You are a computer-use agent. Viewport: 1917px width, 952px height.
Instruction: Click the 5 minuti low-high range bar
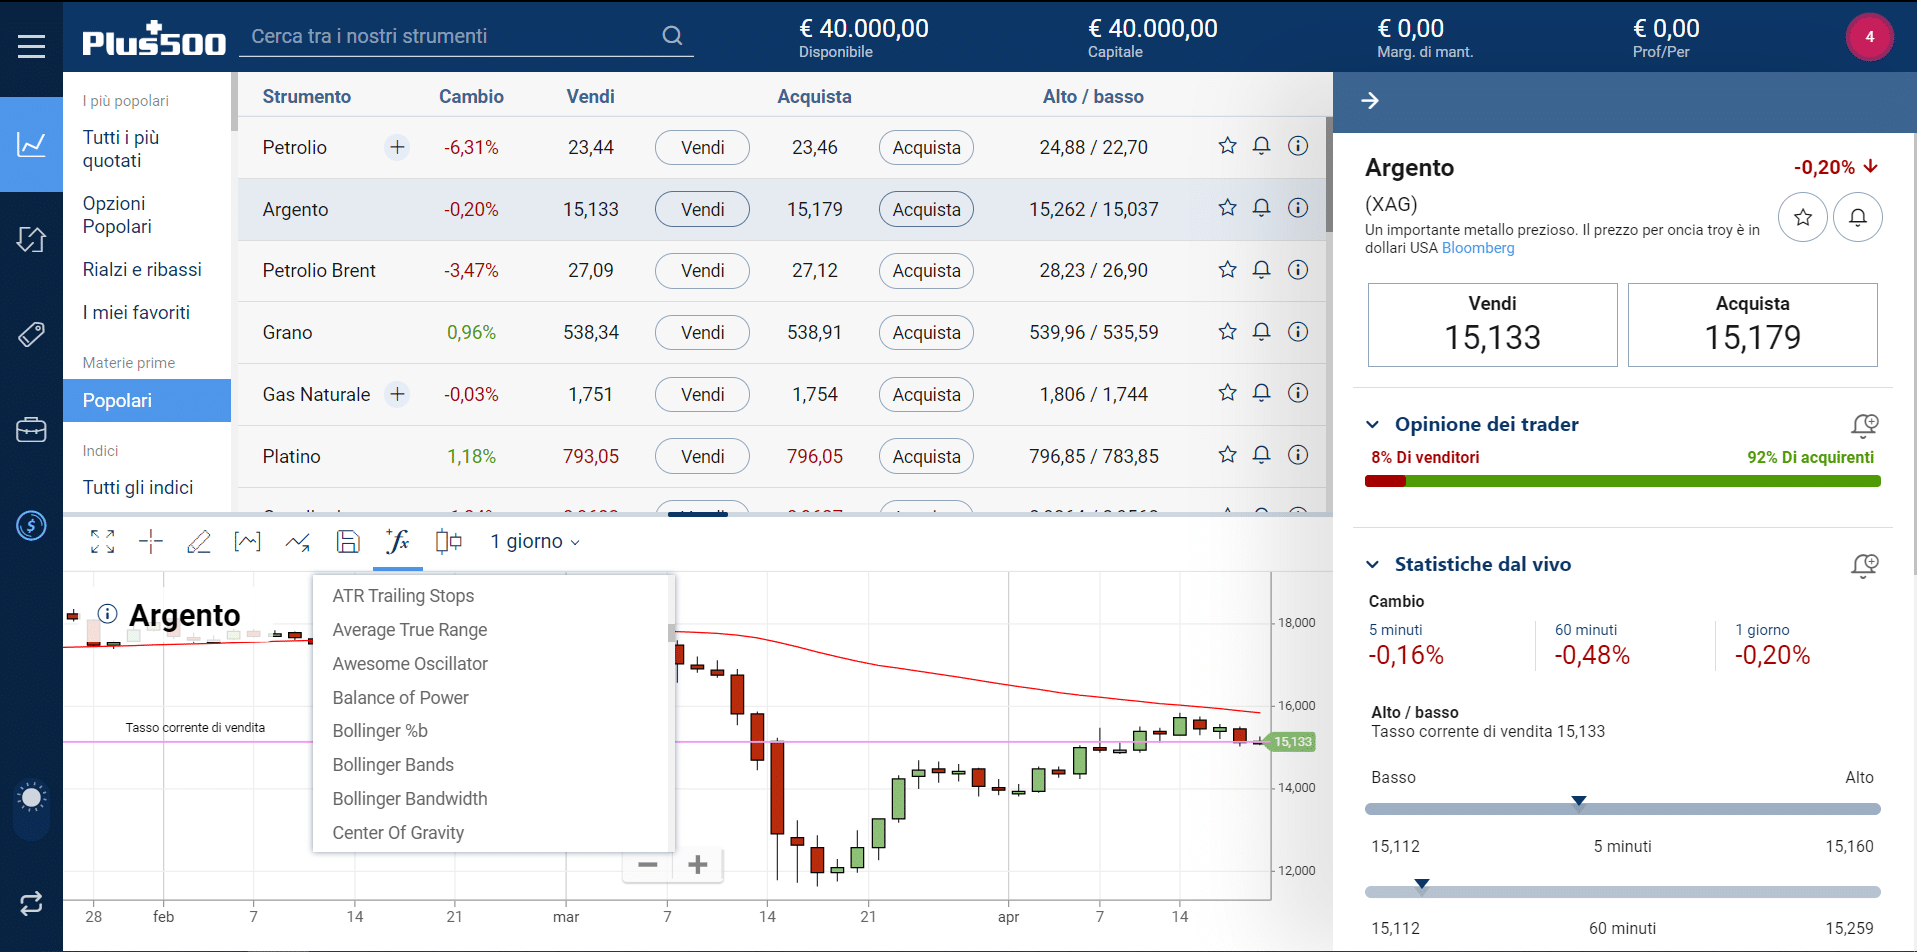(x=1622, y=809)
